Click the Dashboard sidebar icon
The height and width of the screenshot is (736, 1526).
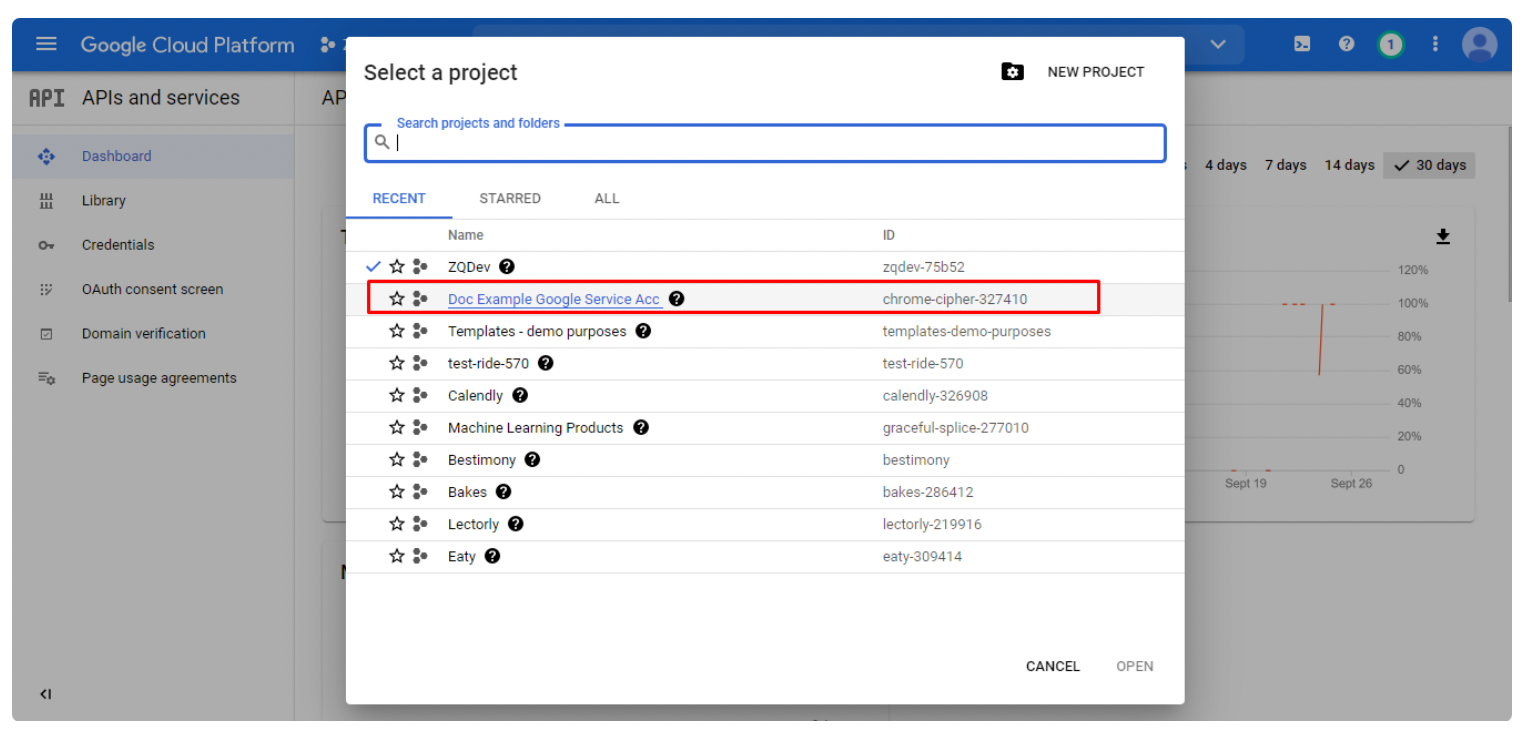(46, 156)
